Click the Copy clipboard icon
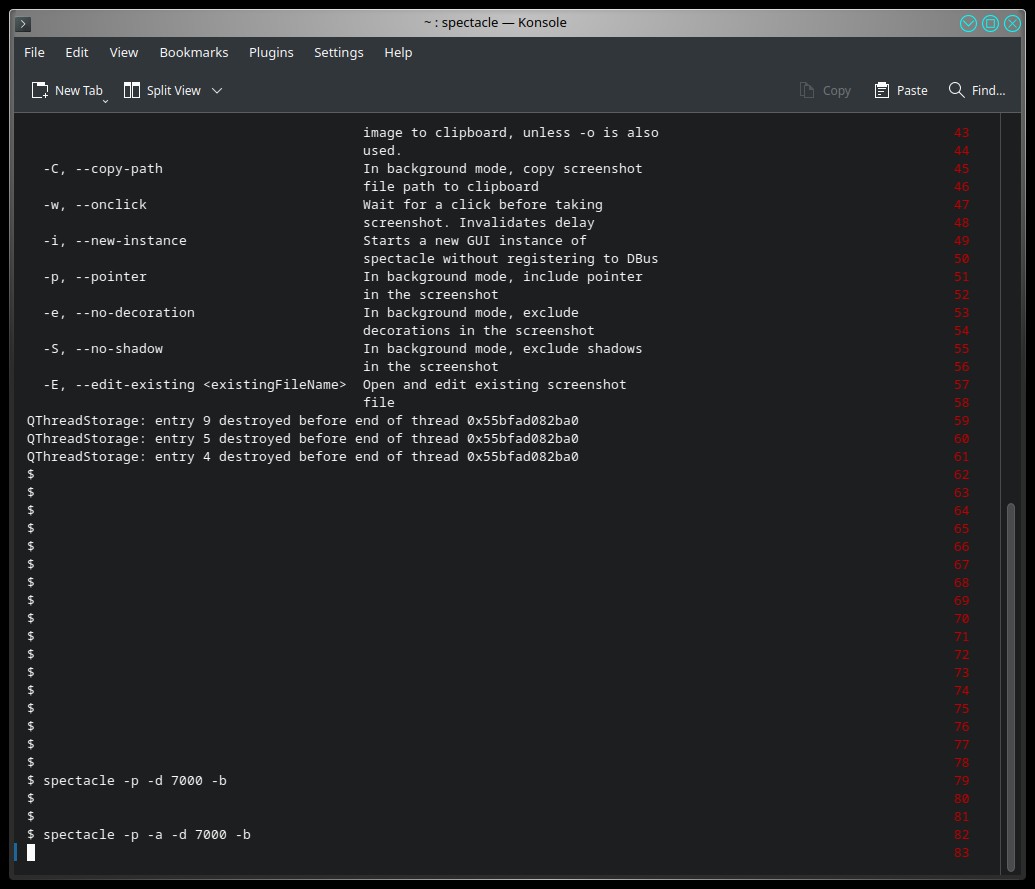 tap(807, 90)
